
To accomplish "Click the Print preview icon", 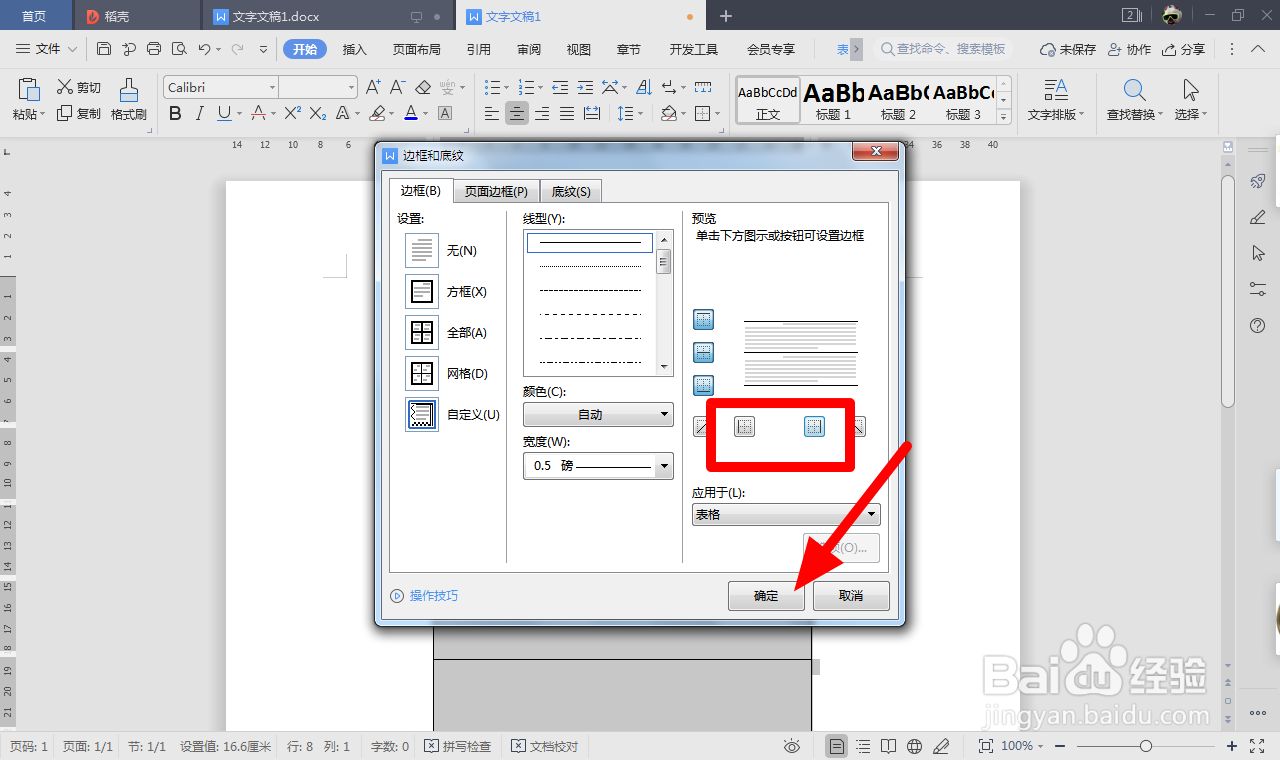I will coord(179,49).
